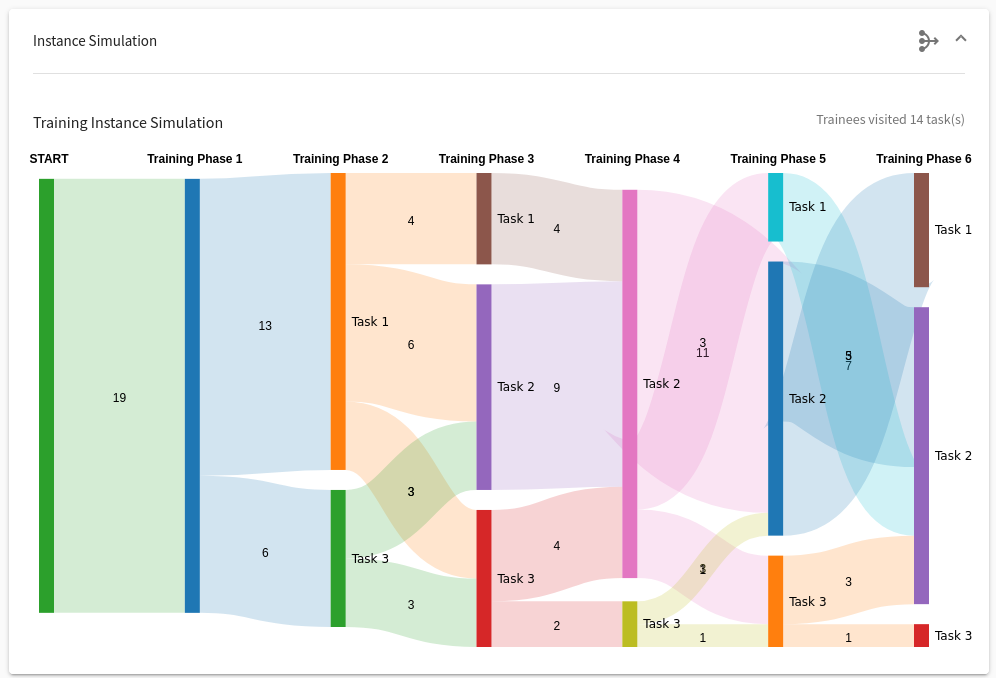The width and height of the screenshot is (996, 678).
Task: Click the flow link labeled 19
Action: [119, 397]
